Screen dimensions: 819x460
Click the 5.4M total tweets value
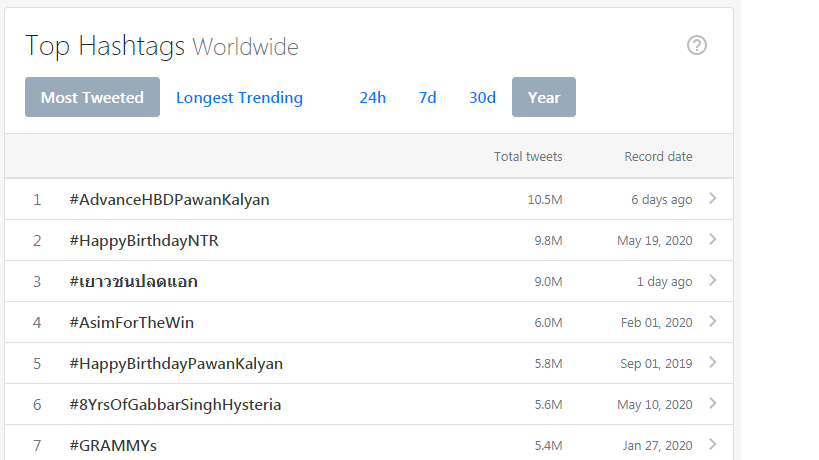point(548,445)
